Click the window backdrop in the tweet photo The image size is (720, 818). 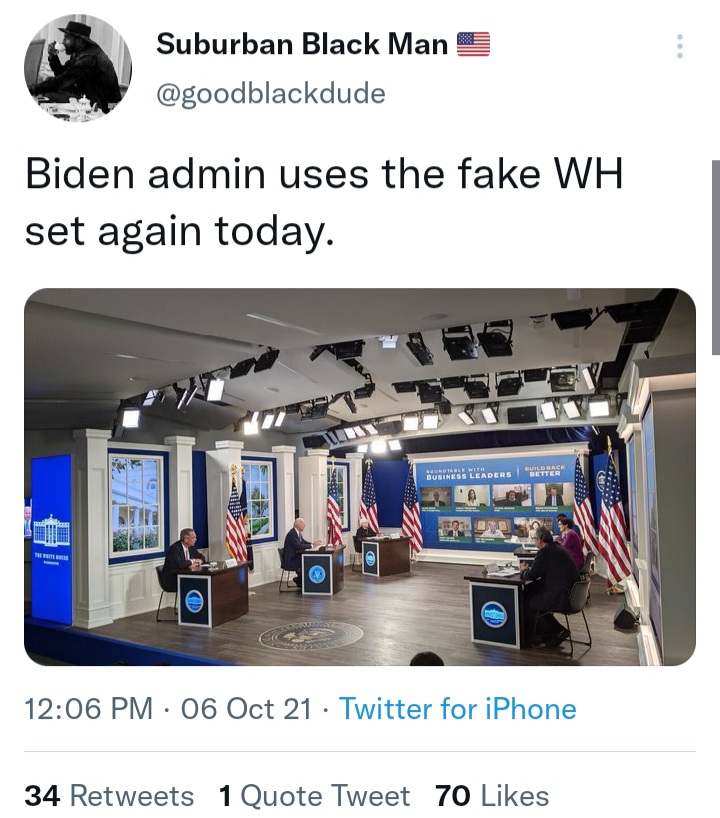(x=137, y=507)
